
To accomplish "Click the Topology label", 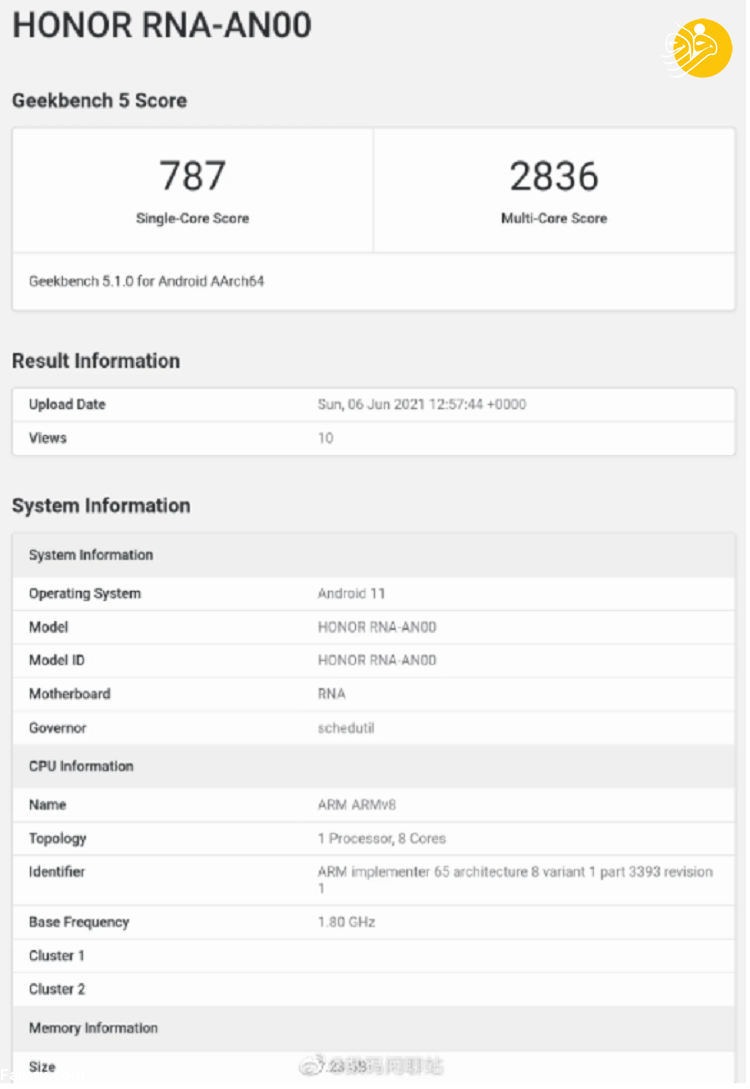I will coord(58,838).
